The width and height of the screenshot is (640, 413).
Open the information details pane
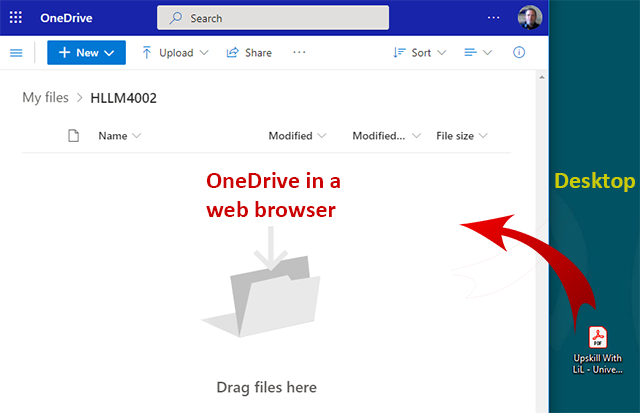[x=519, y=52]
